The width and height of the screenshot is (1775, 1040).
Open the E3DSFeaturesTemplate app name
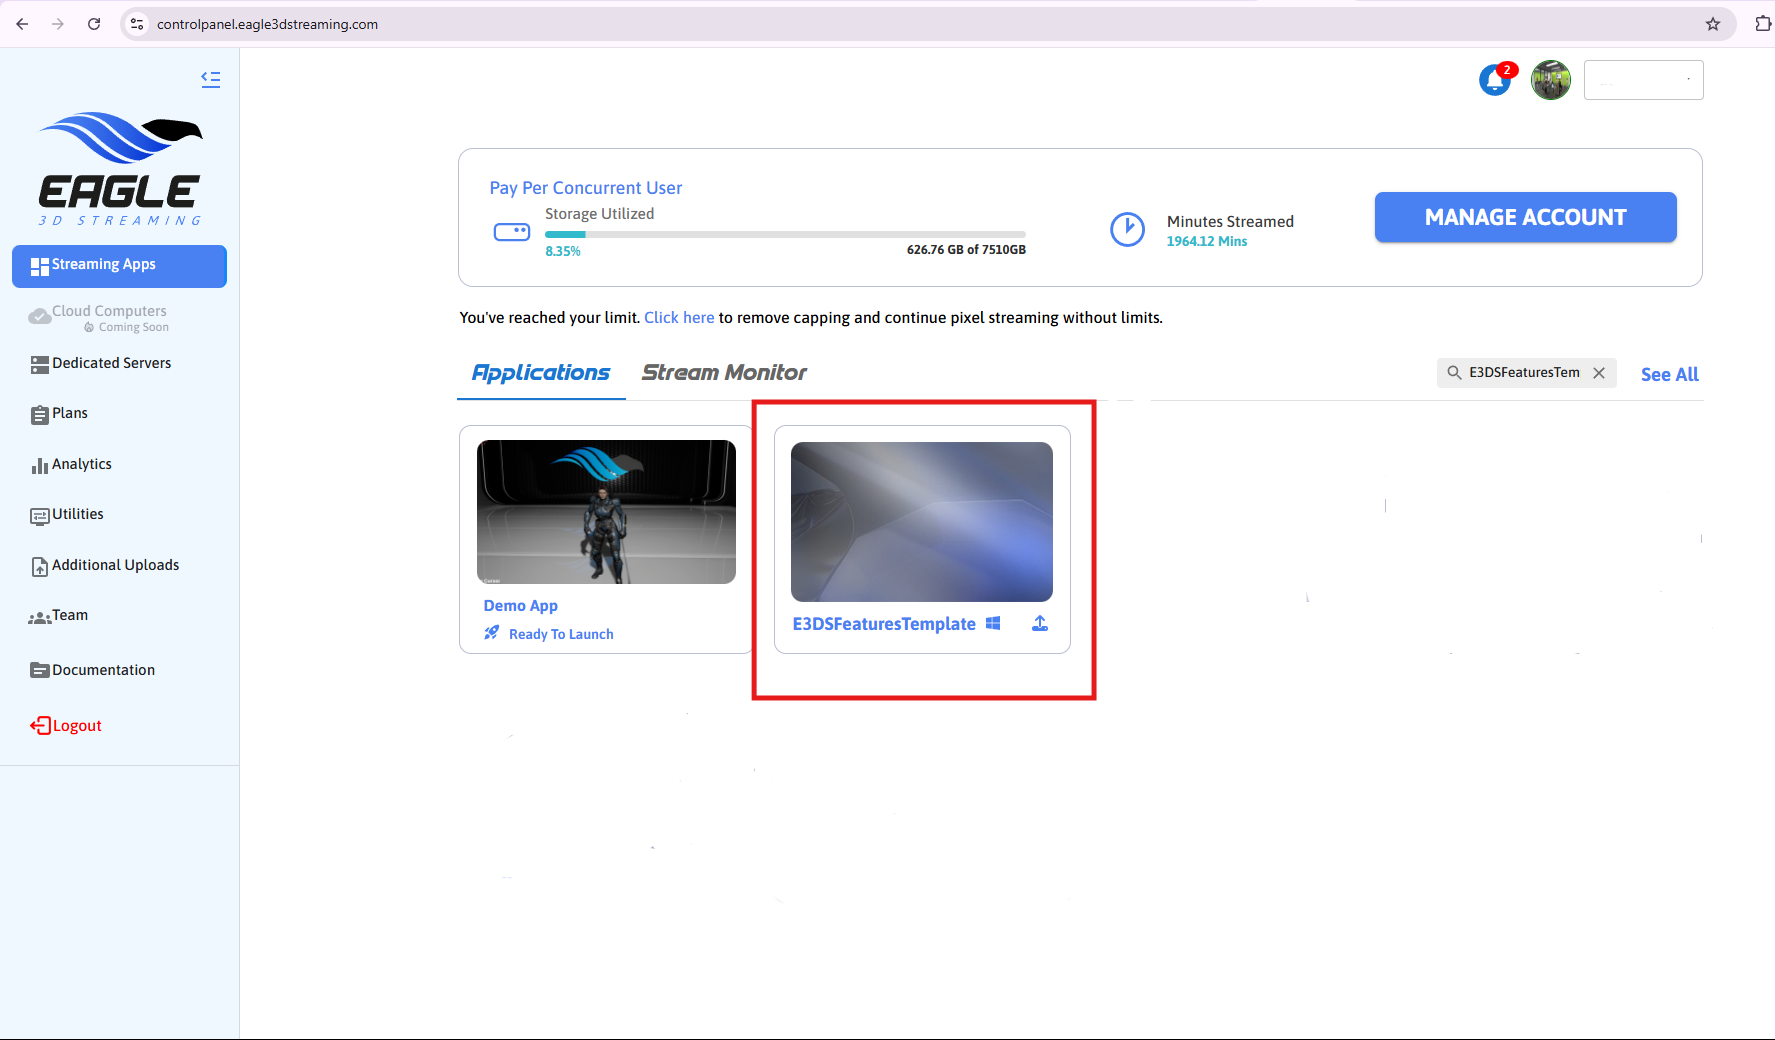point(884,624)
